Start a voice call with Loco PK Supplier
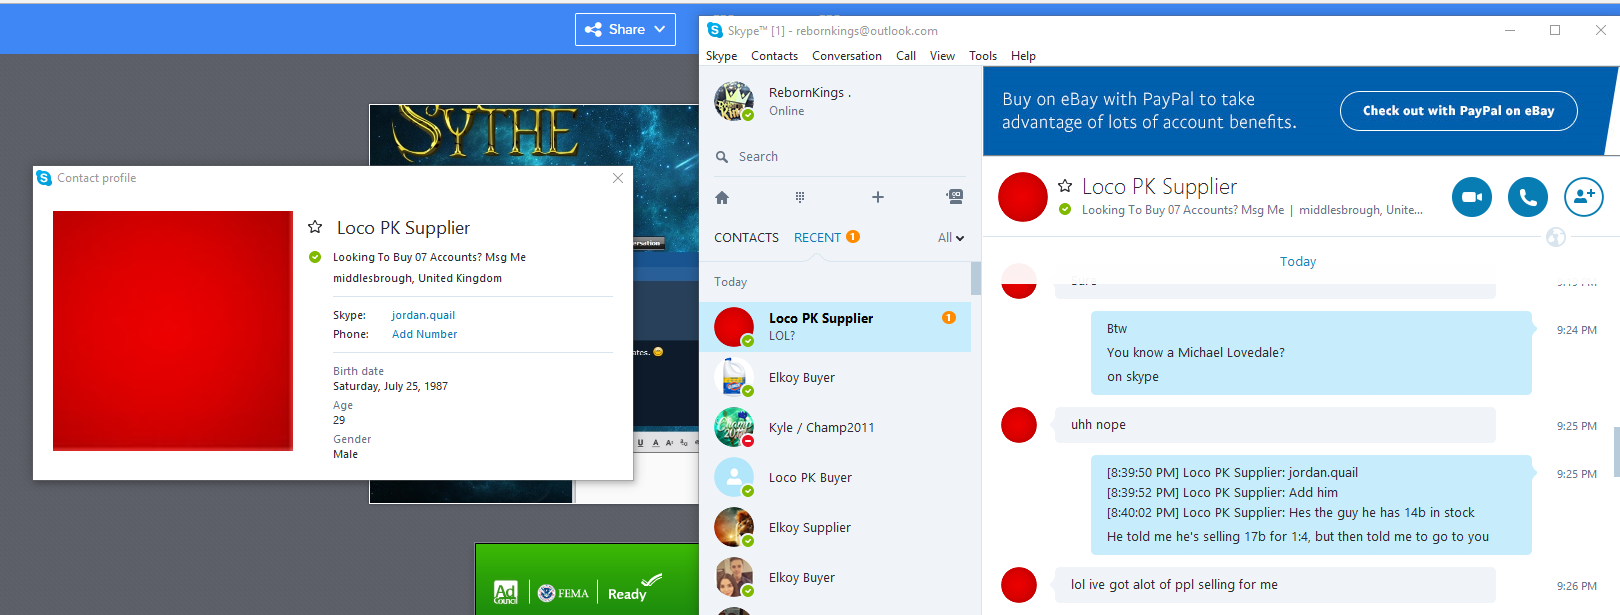This screenshot has width=1620, height=615. point(1528,197)
